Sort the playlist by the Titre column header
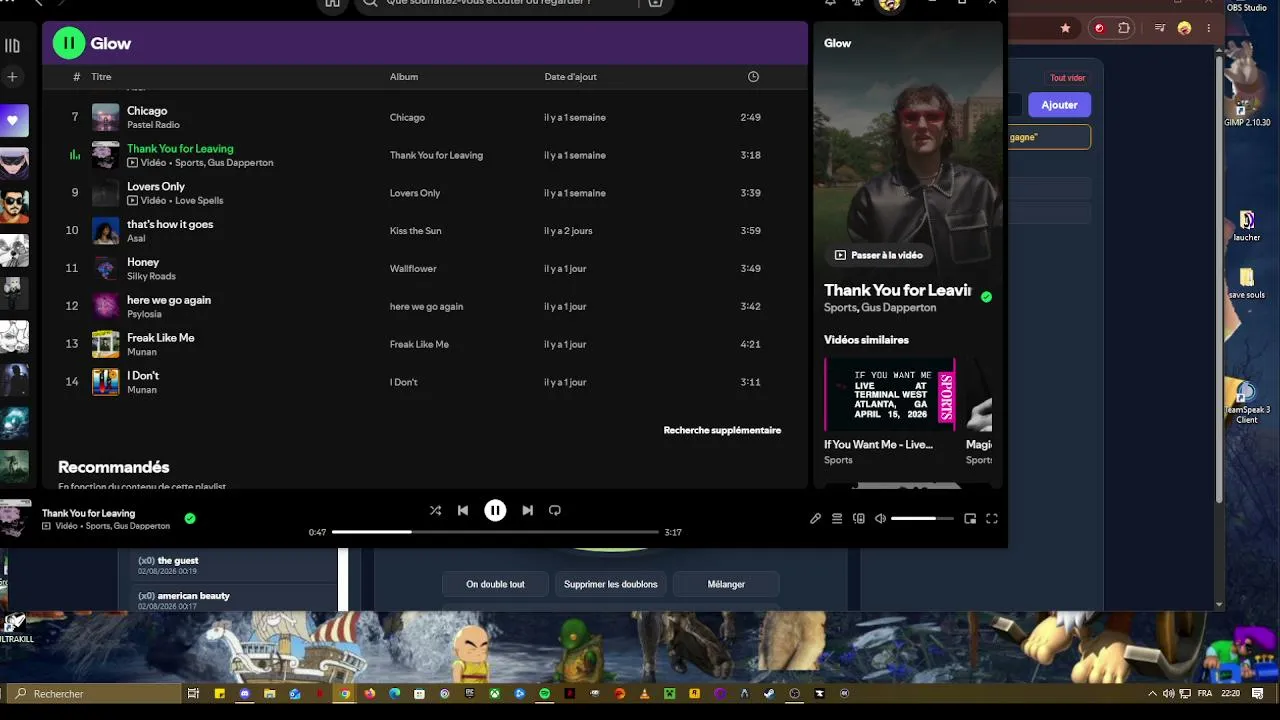Viewport: 1280px width, 720px height. [x=101, y=77]
